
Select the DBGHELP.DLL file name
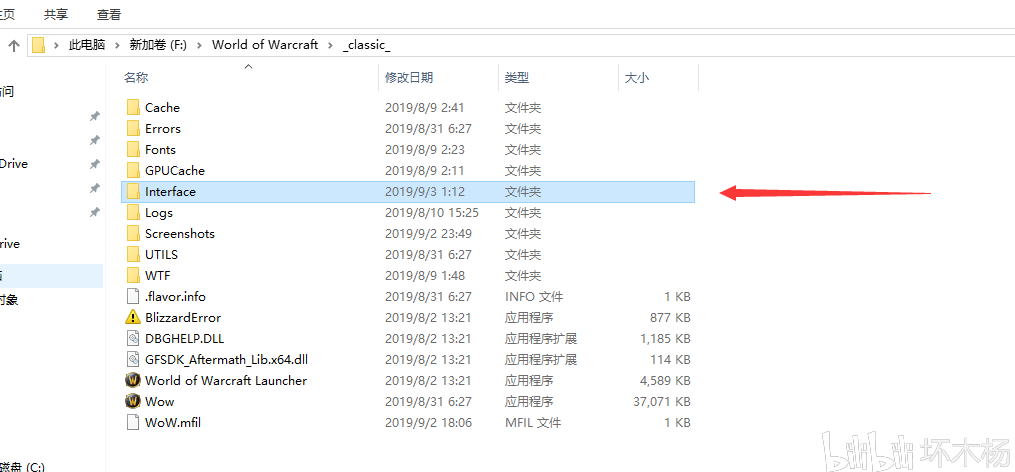tap(184, 339)
